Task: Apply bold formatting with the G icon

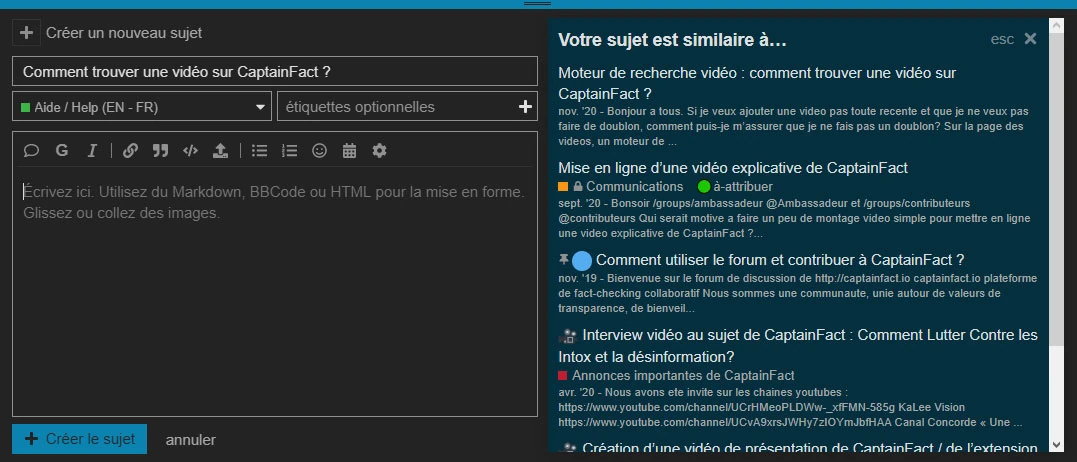Action: [x=62, y=150]
